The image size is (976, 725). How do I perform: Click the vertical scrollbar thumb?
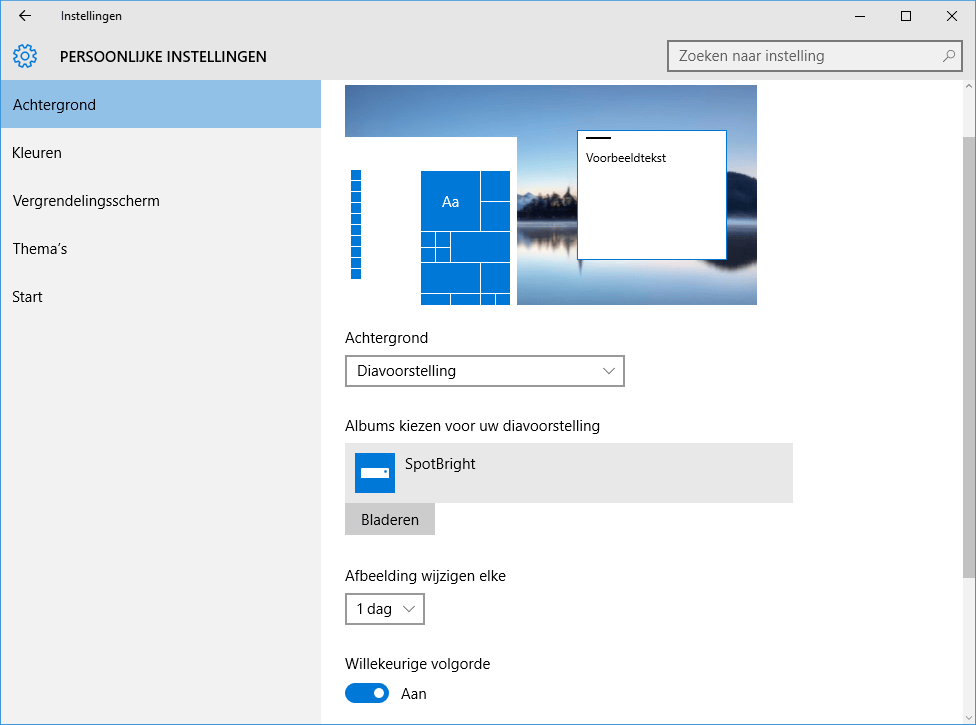click(969, 358)
